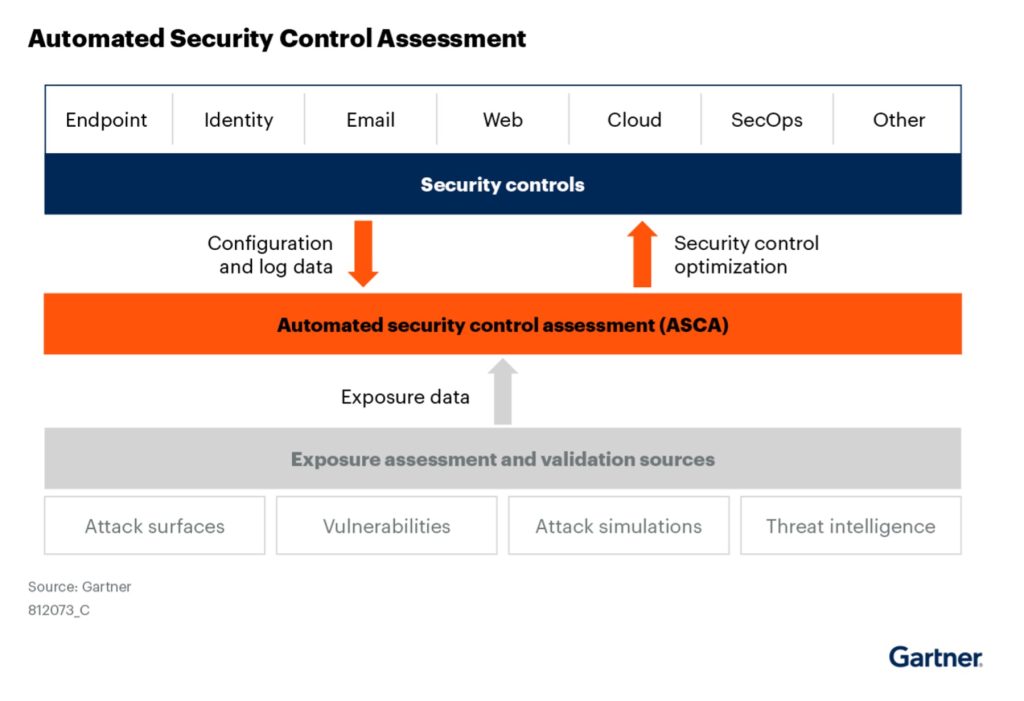This screenshot has width=1024, height=701.
Task: Click the Exposure assessment and validation sources bar
Action: pos(502,460)
